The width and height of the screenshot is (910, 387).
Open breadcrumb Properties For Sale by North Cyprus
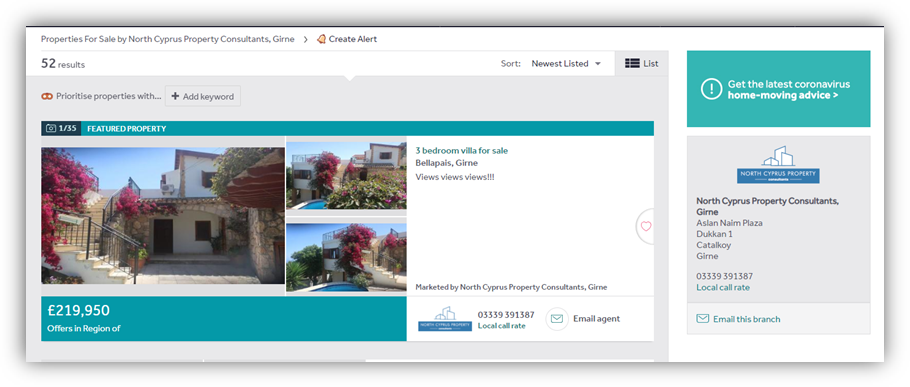point(167,39)
